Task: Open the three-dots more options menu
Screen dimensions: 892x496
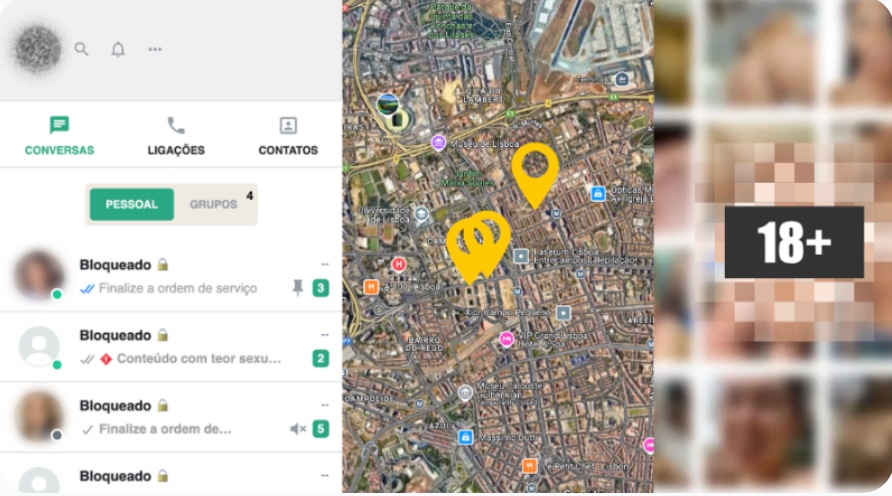Action: [x=155, y=49]
